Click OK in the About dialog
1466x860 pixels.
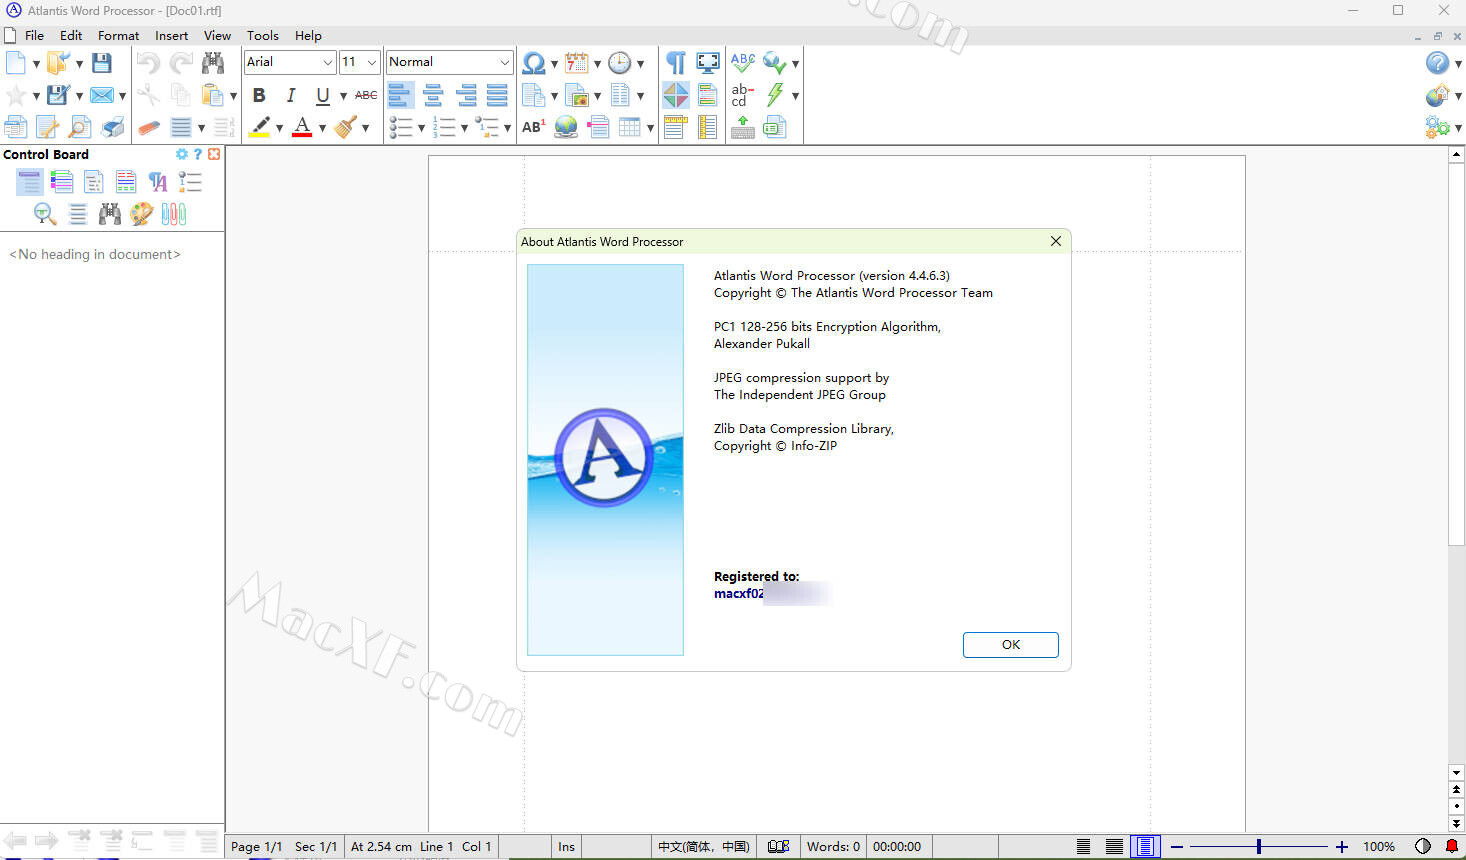pyautogui.click(x=1011, y=645)
